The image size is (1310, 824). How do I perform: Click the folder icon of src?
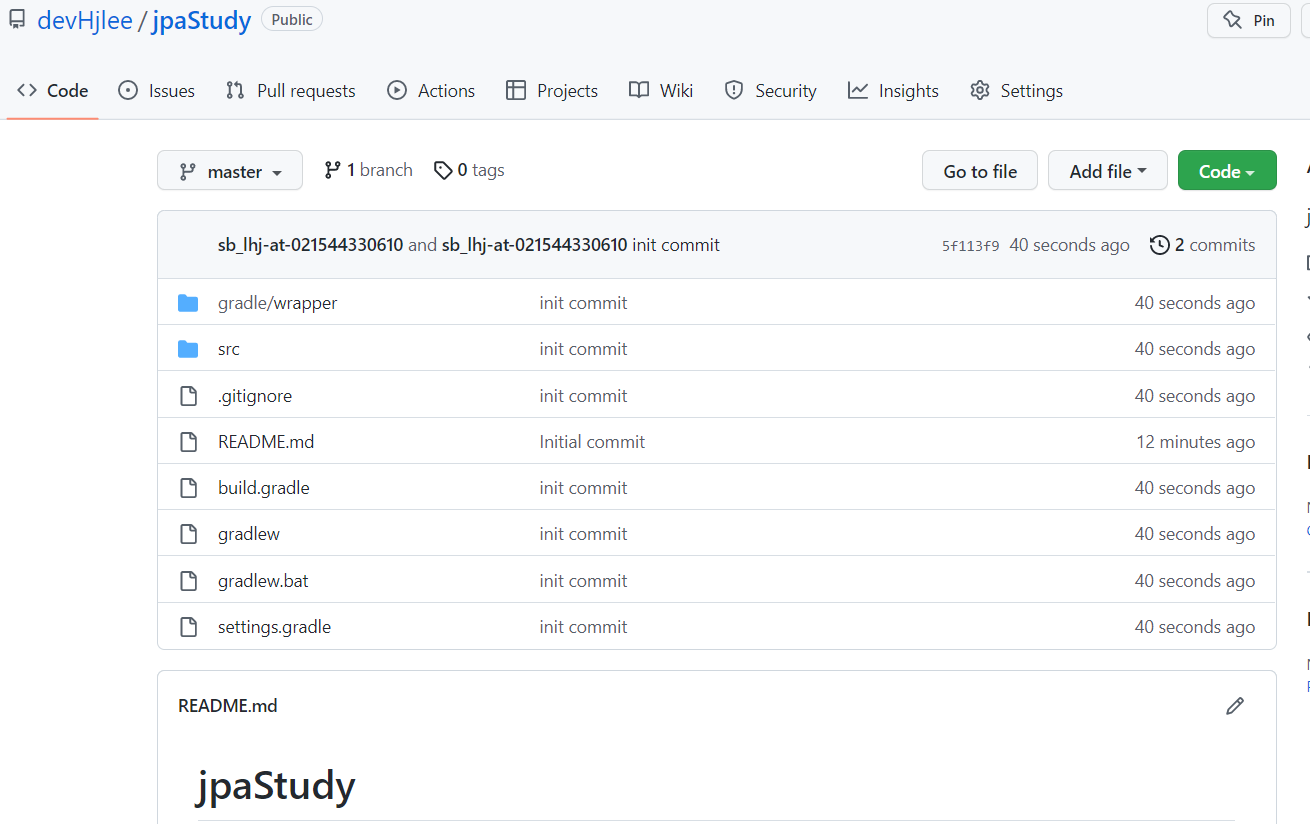pos(188,349)
